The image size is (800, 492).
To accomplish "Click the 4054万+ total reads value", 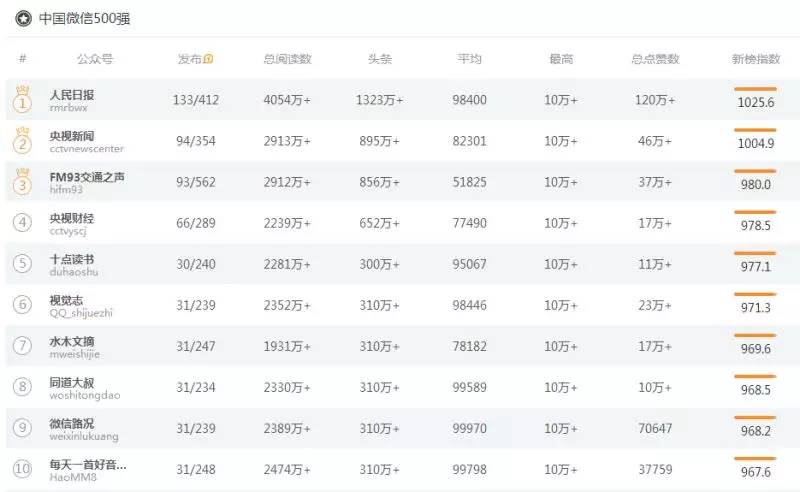I will [x=287, y=100].
